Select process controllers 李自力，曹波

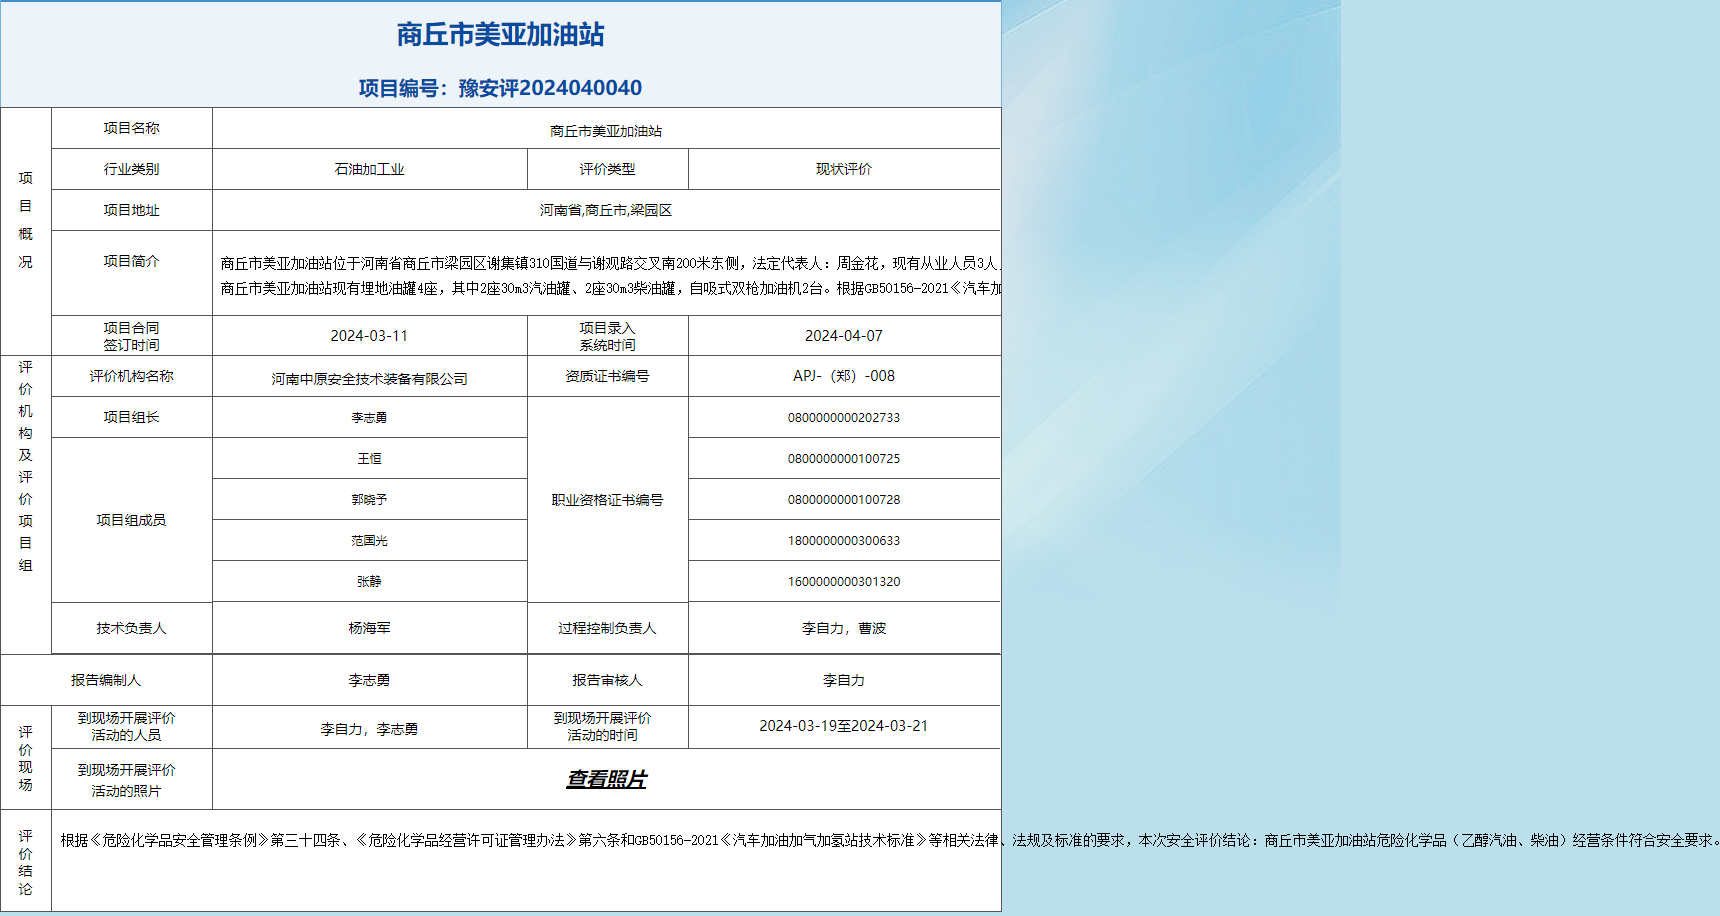(844, 628)
